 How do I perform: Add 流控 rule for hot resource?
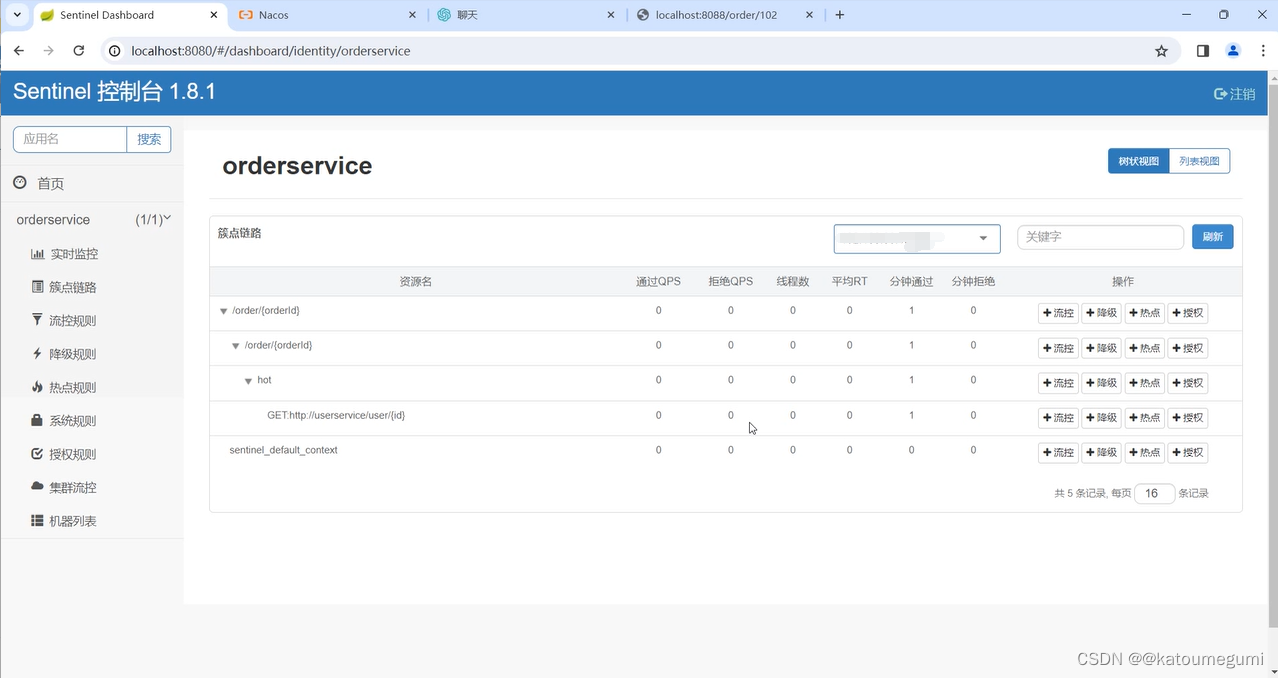tap(1058, 383)
